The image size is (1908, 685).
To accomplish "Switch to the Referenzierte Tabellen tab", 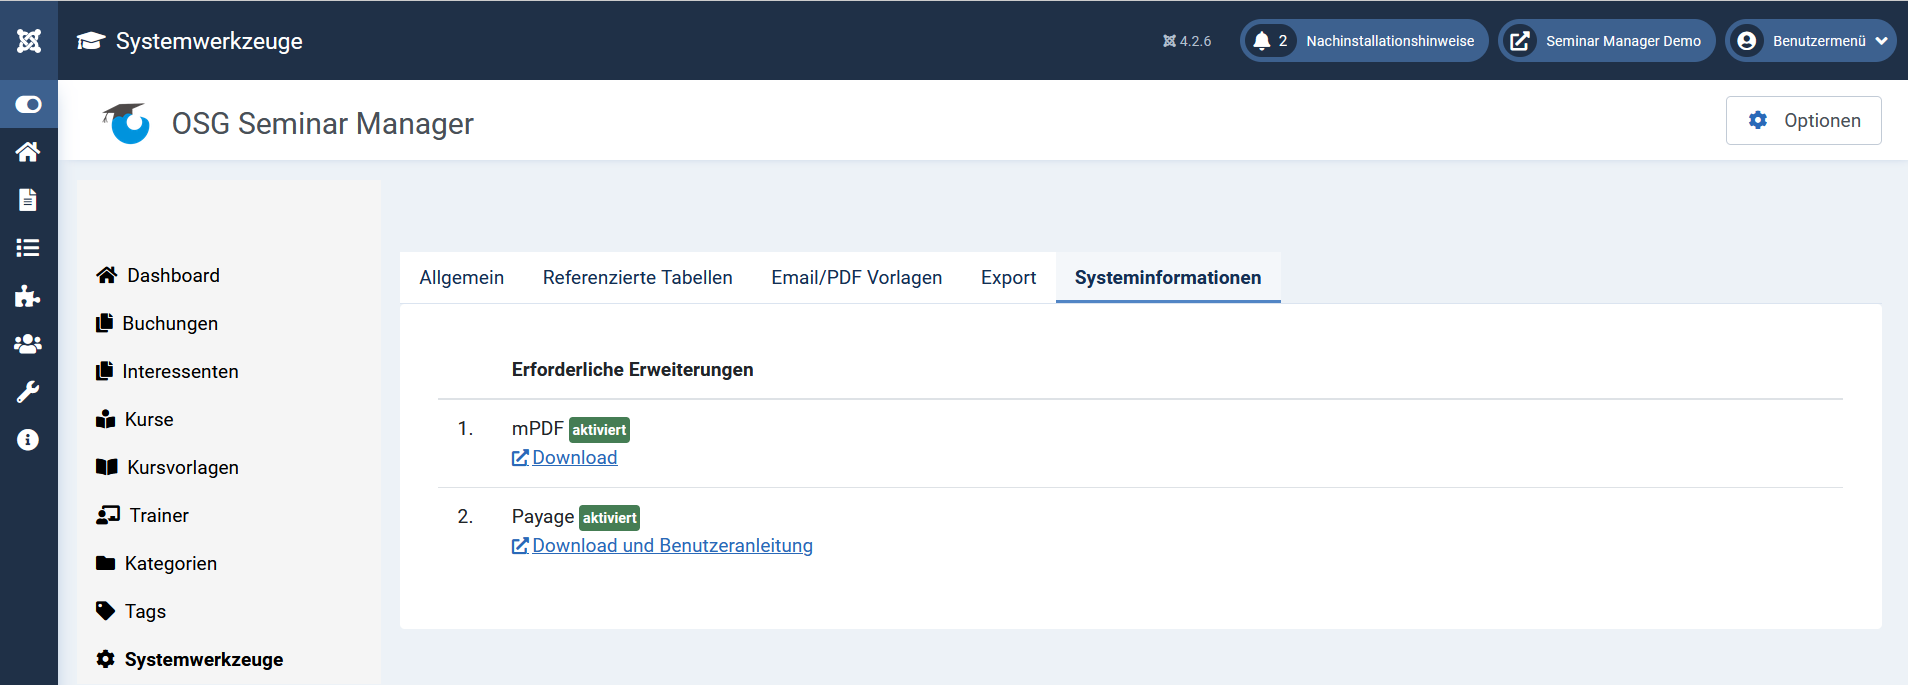I will [637, 278].
